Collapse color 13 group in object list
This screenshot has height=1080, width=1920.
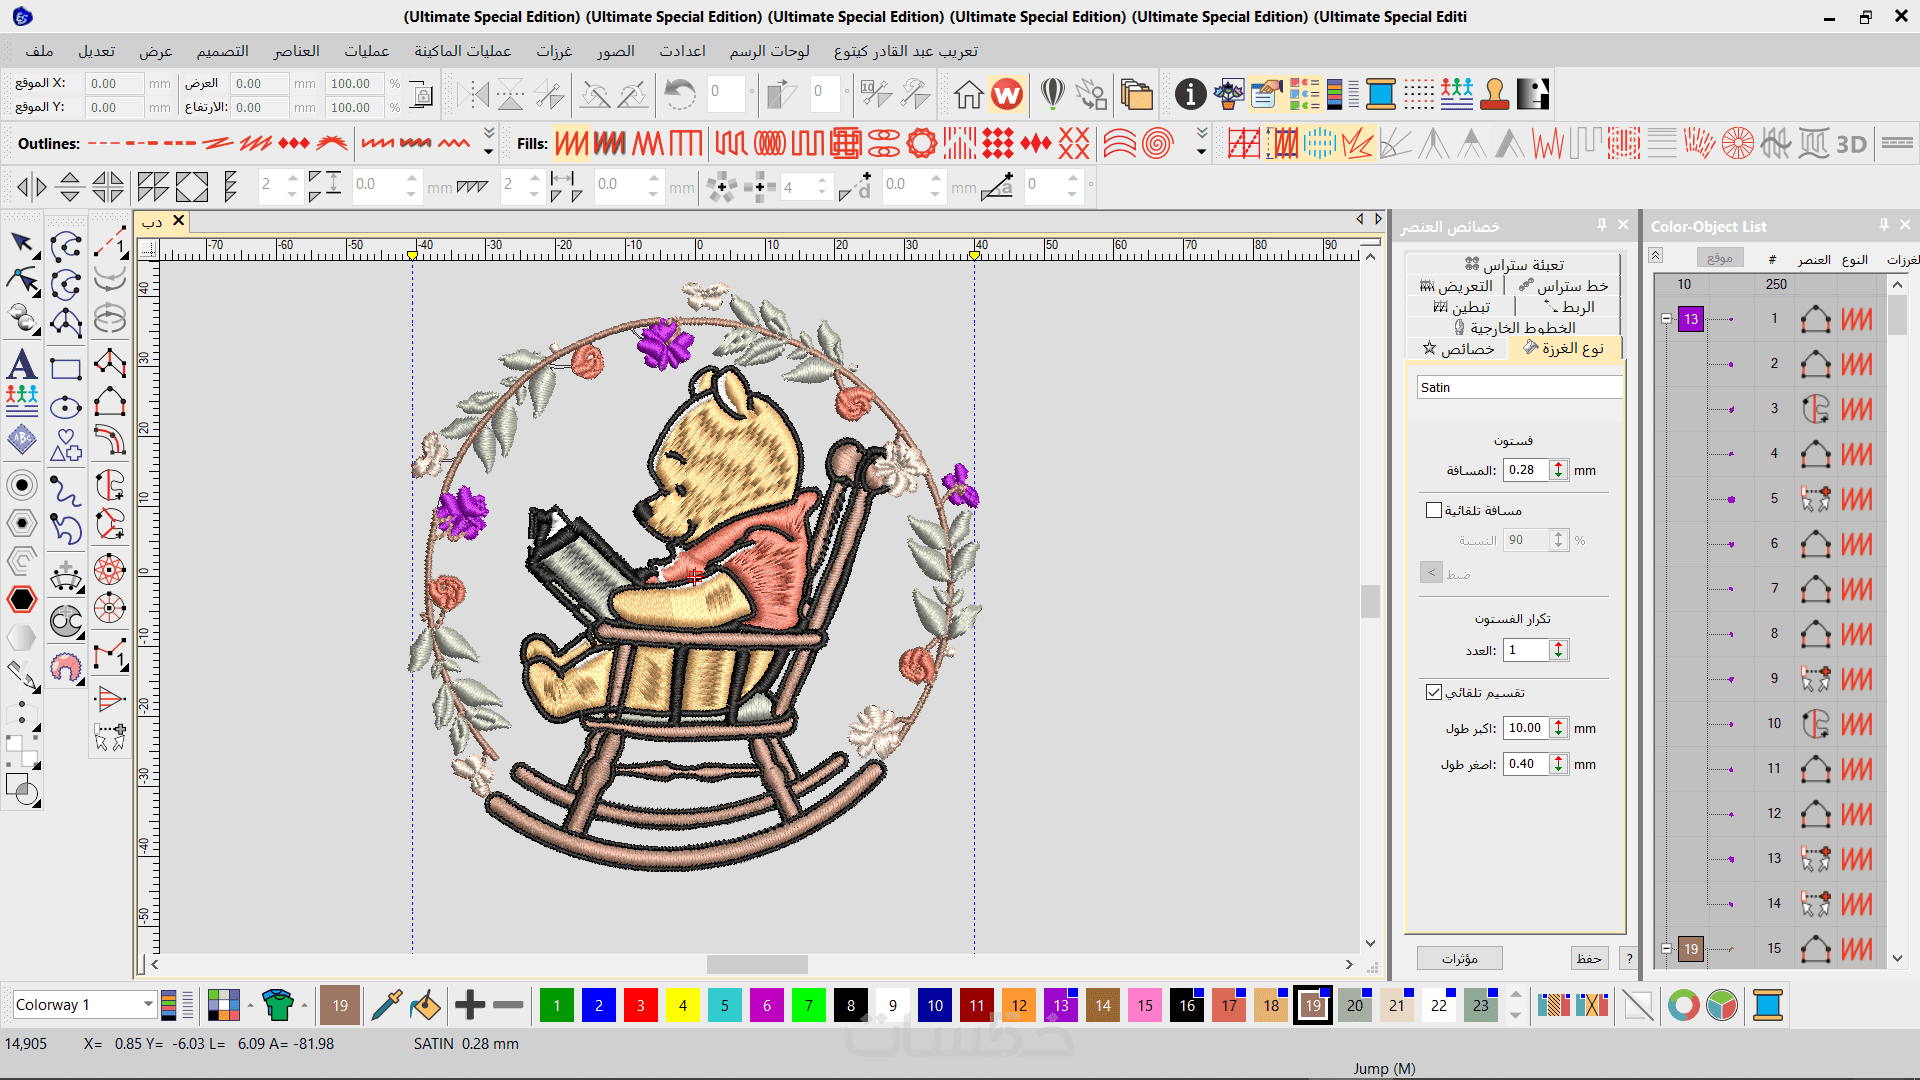(1666, 319)
